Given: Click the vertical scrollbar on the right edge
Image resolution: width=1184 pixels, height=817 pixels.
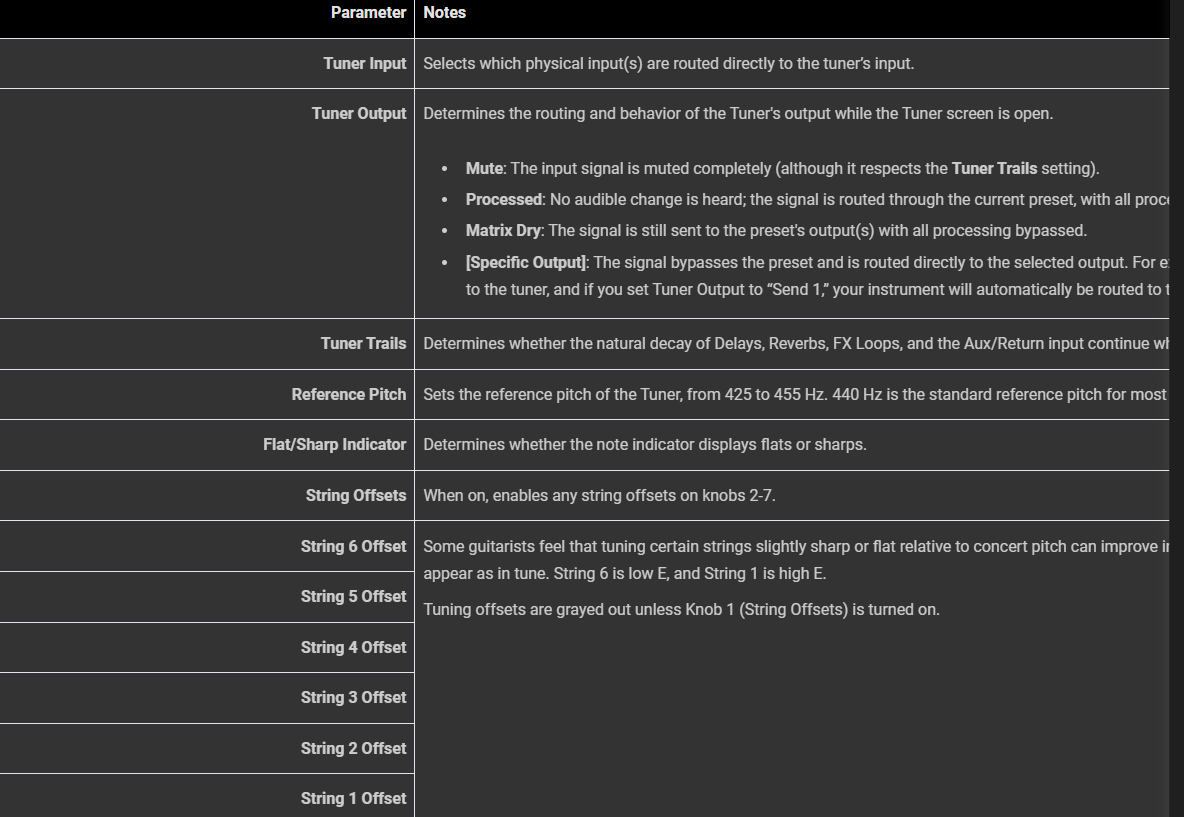Looking at the screenshot, I should (1176, 400).
